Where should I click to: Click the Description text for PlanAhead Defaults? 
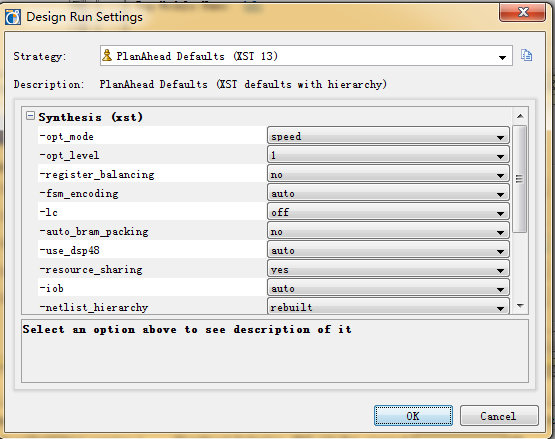click(243, 85)
